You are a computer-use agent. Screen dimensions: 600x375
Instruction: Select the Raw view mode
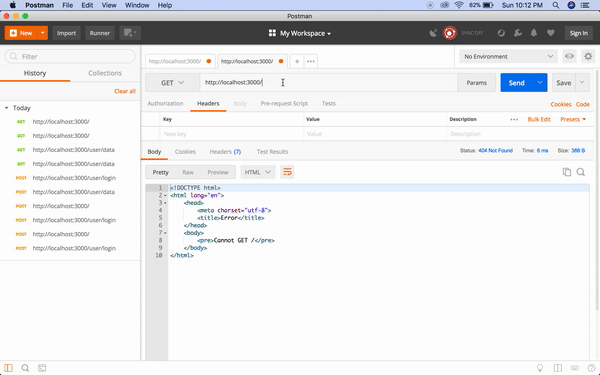point(188,173)
